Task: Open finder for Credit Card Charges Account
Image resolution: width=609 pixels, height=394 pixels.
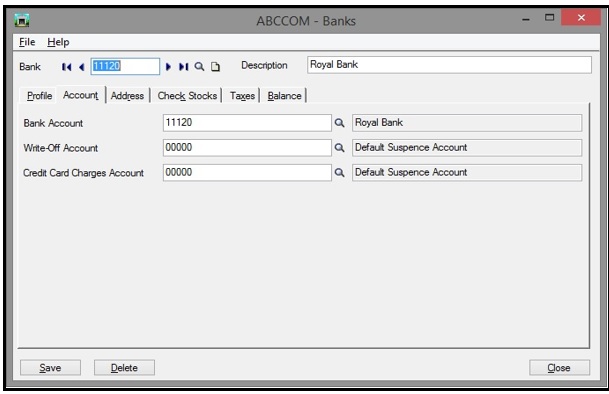Action: (339, 173)
